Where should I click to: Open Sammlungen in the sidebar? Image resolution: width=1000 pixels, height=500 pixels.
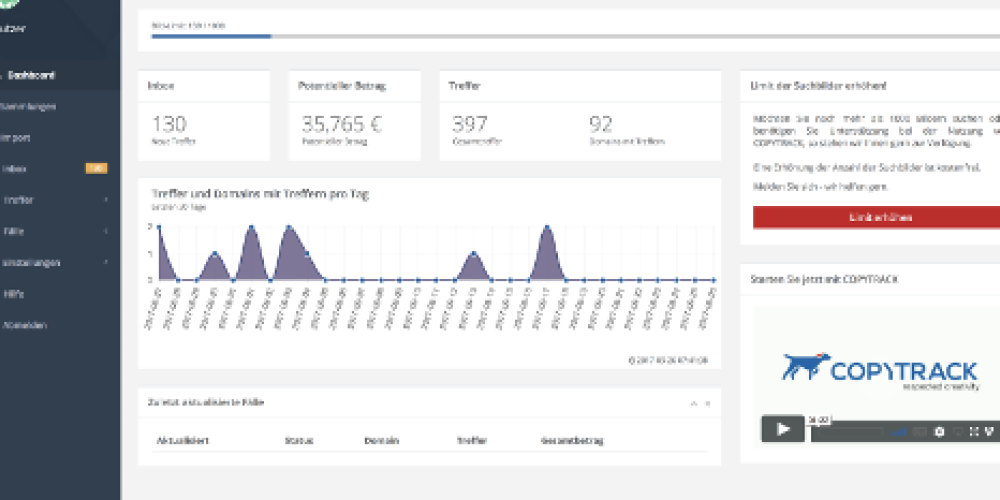[30, 106]
